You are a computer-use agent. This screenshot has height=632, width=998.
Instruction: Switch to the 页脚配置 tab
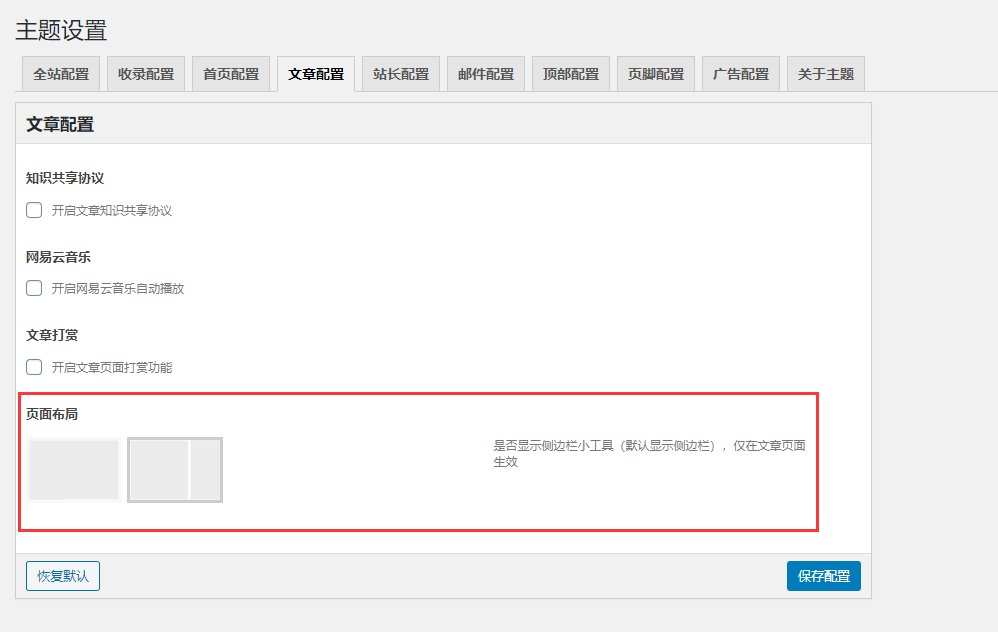pyautogui.click(x=655, y=73)
